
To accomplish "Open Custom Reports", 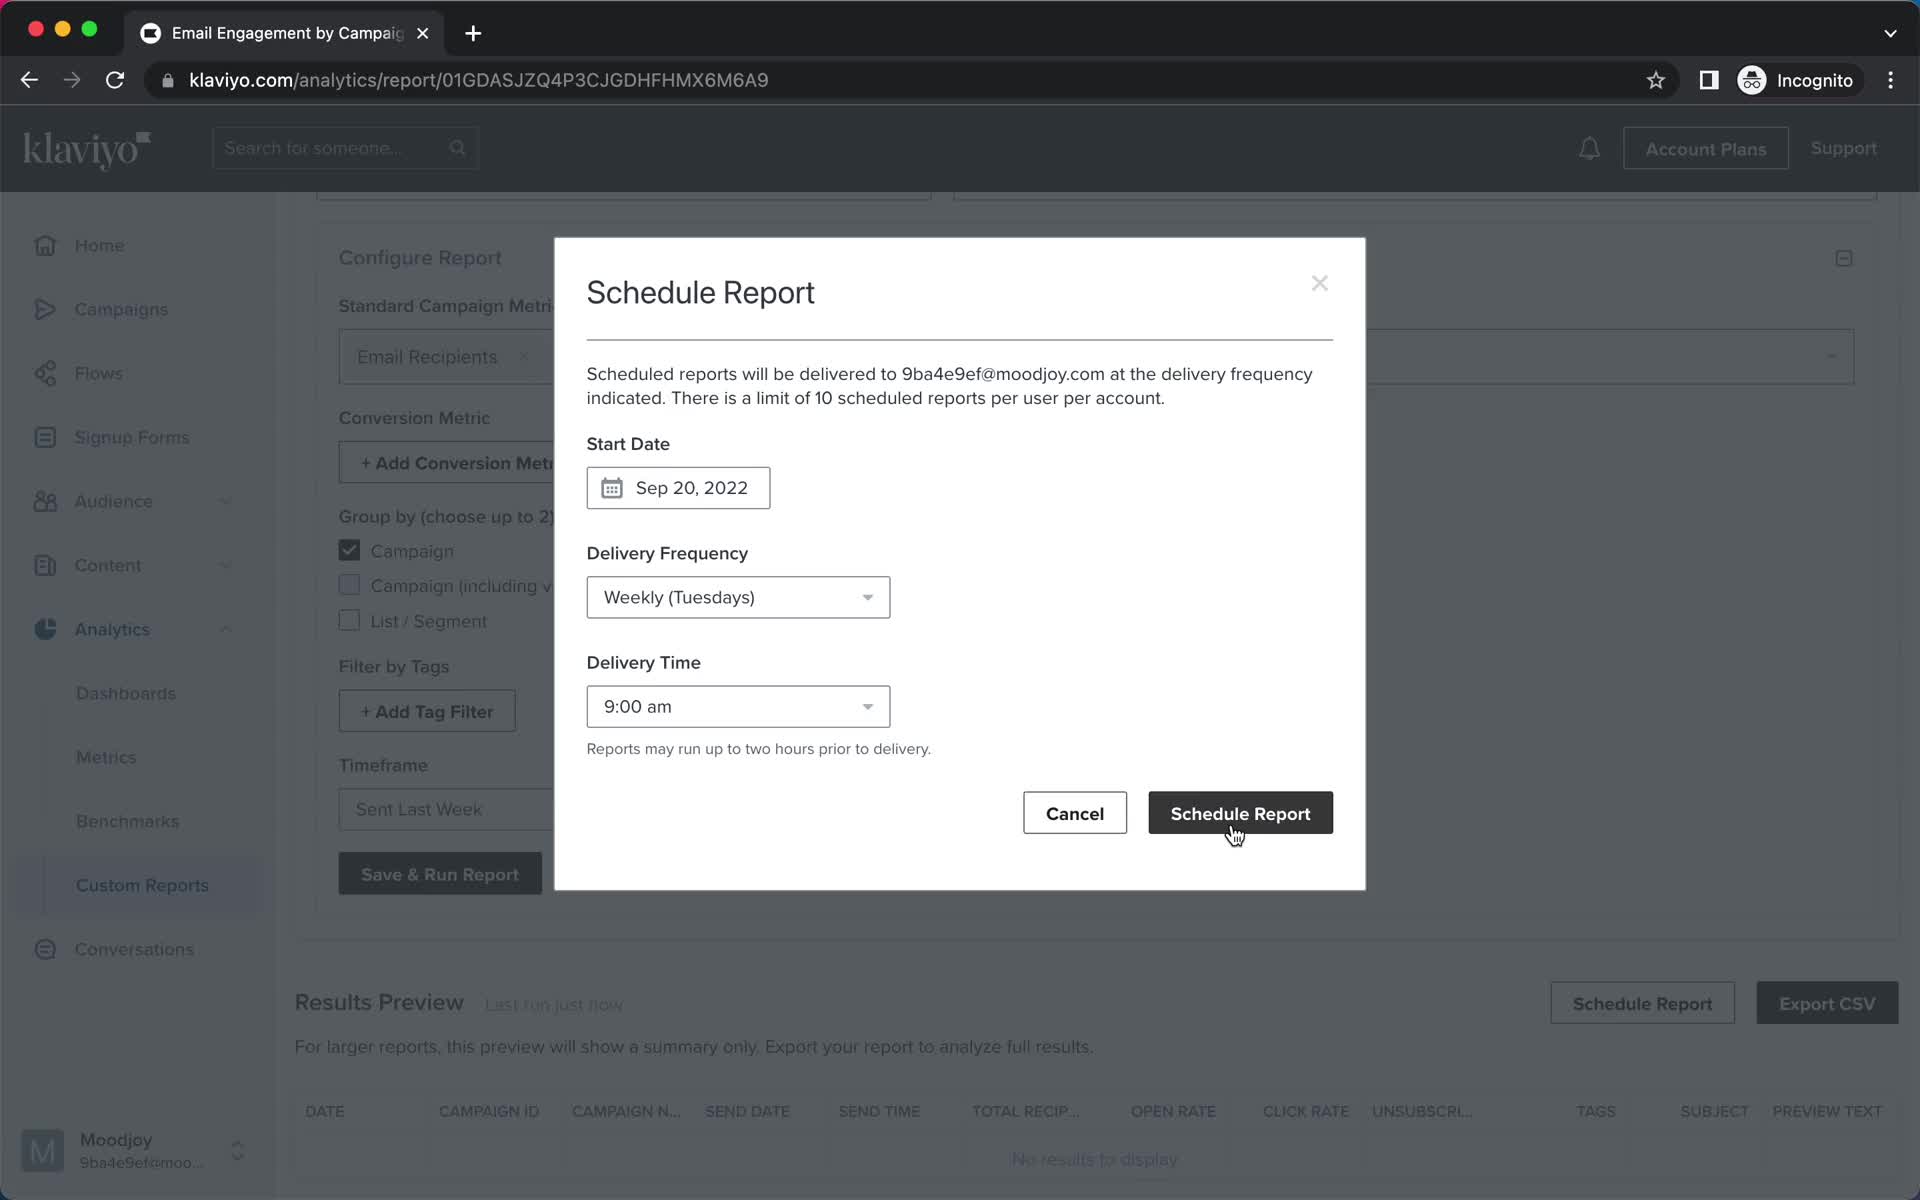I will click(x=142, y=885).
